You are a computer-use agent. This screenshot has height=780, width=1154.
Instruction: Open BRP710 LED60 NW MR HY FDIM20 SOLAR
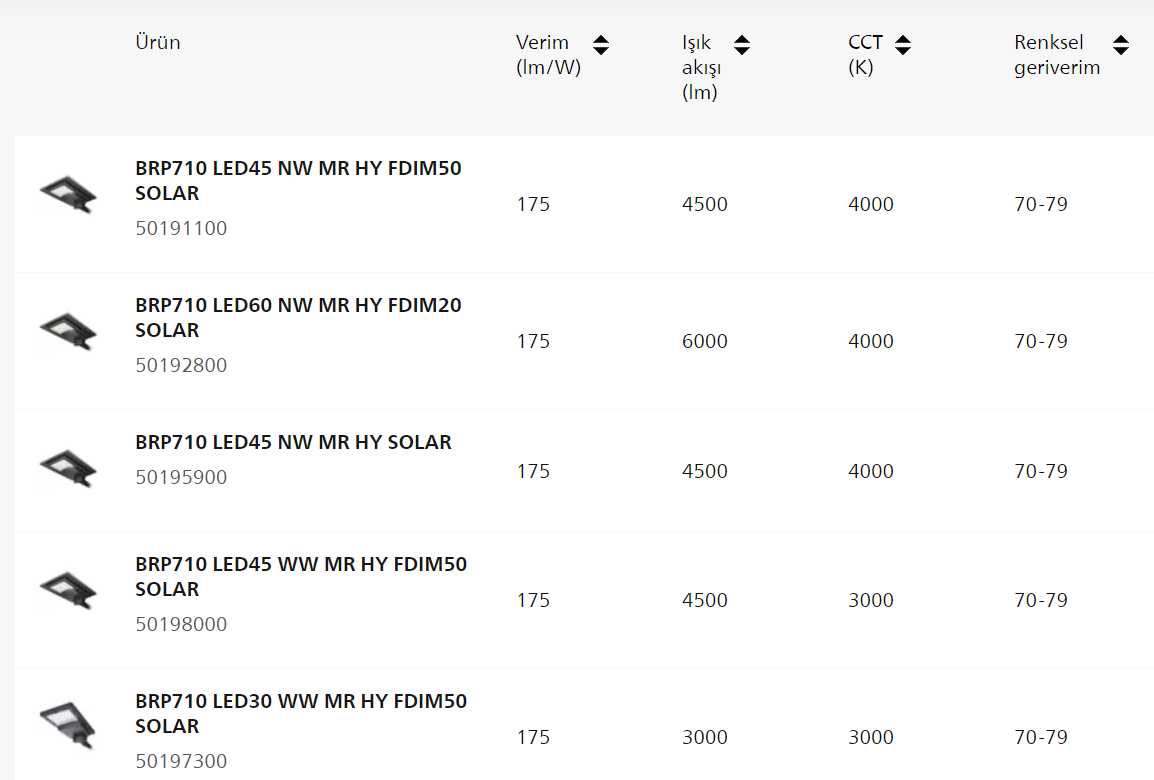pos(298,317)
